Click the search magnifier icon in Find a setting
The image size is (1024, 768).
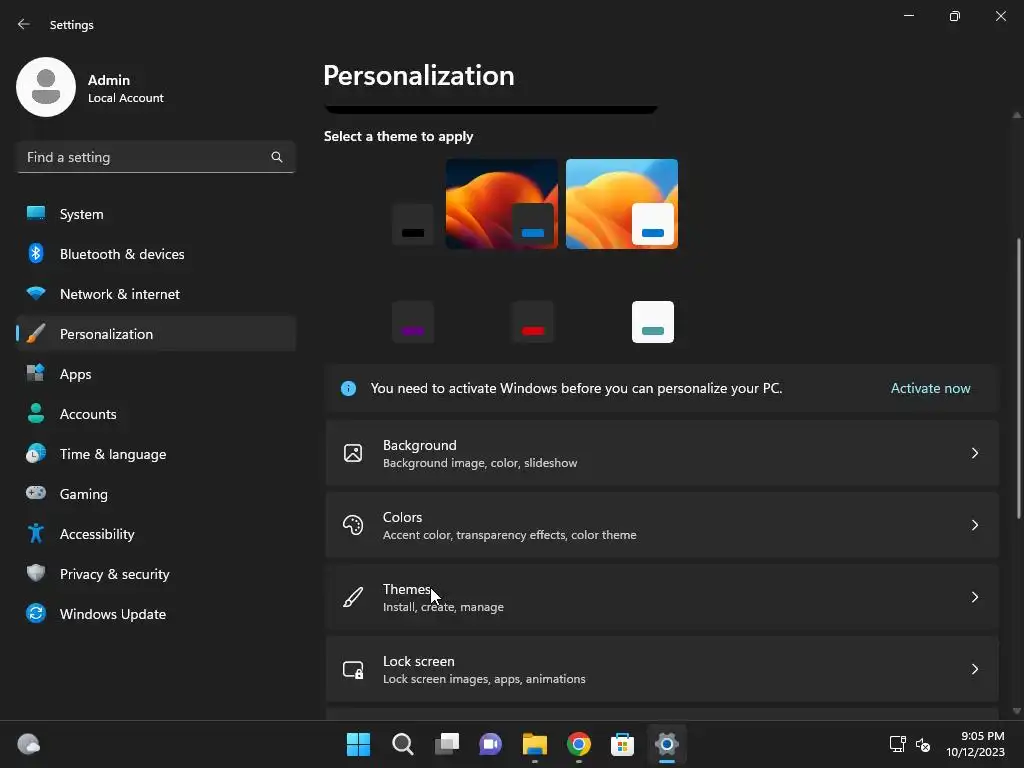click(x=277, y=157)
